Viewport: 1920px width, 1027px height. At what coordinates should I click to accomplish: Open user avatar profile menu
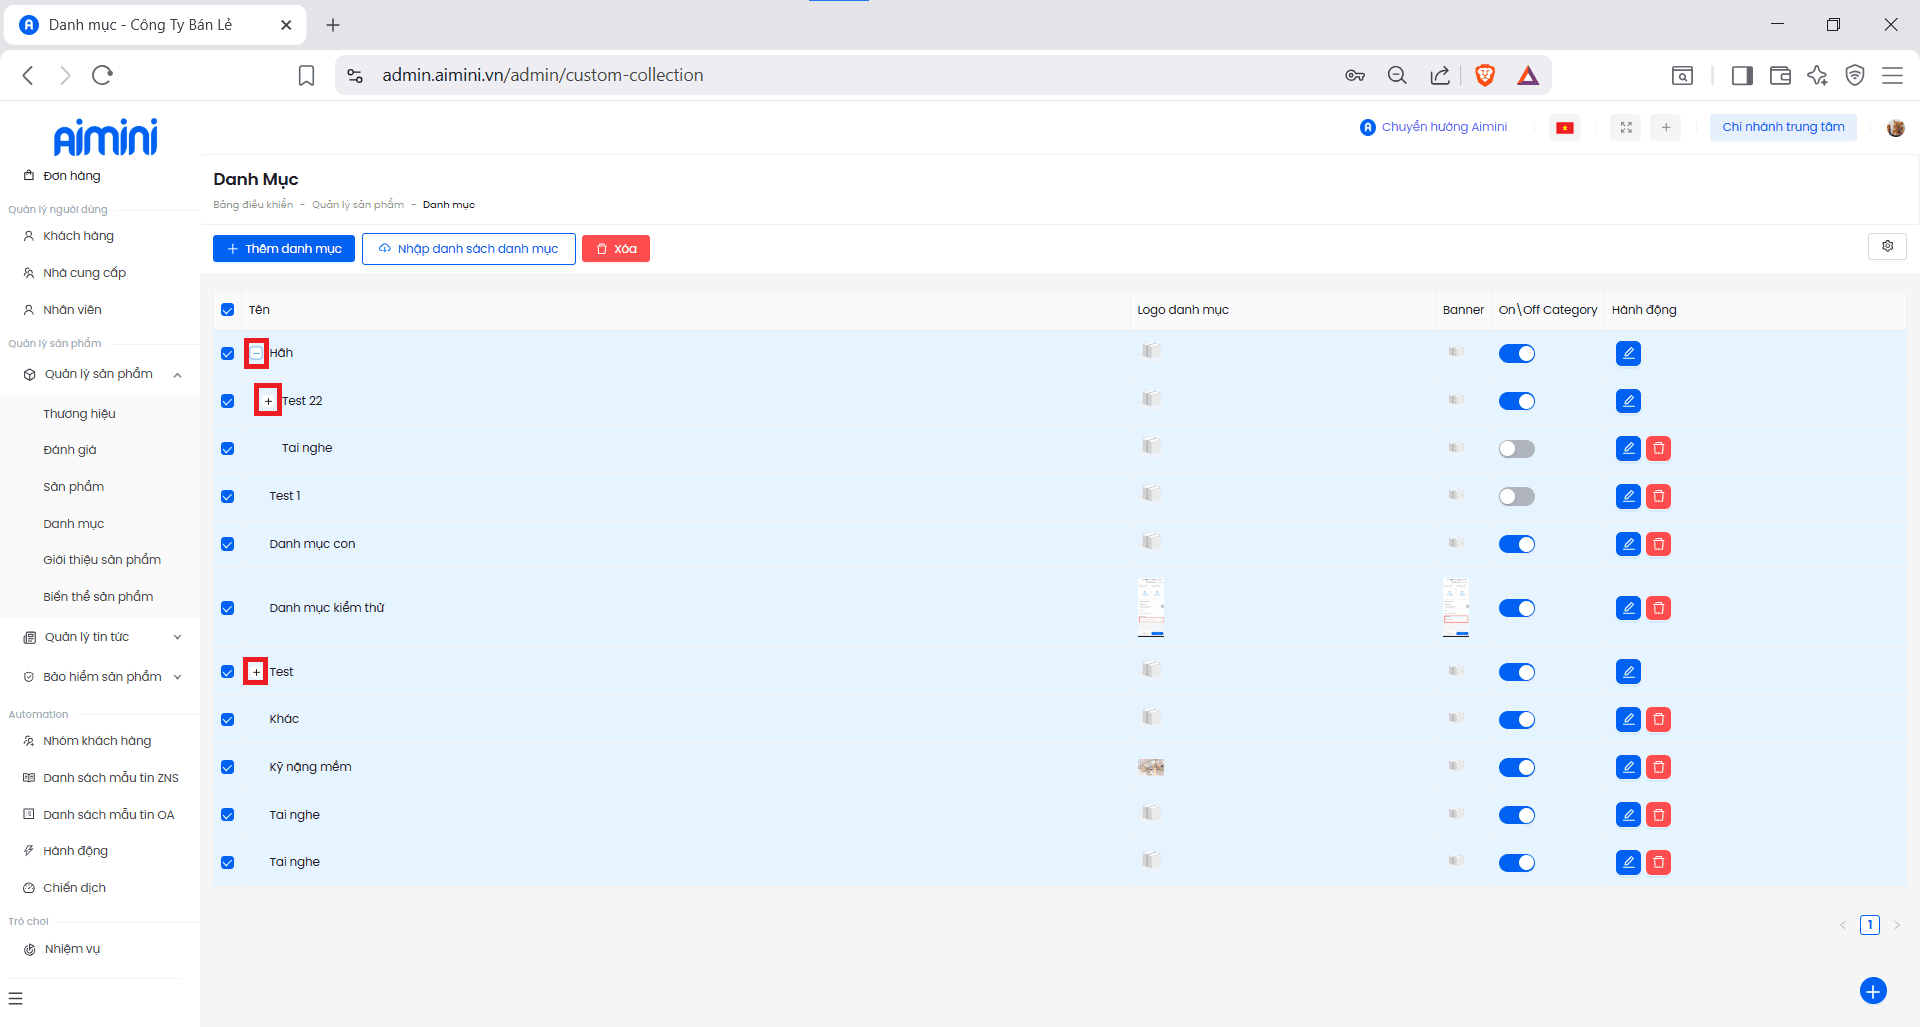click(1895, 127)
